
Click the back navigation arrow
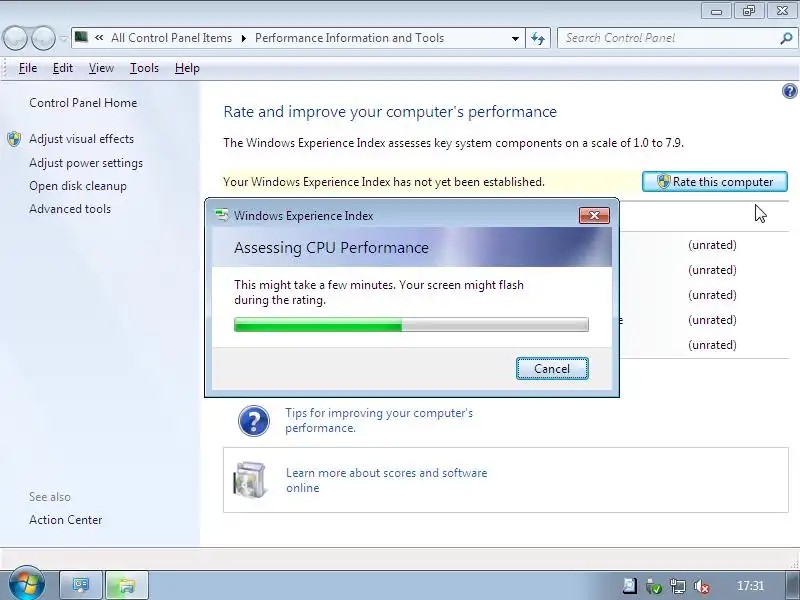tap(15, 38)
